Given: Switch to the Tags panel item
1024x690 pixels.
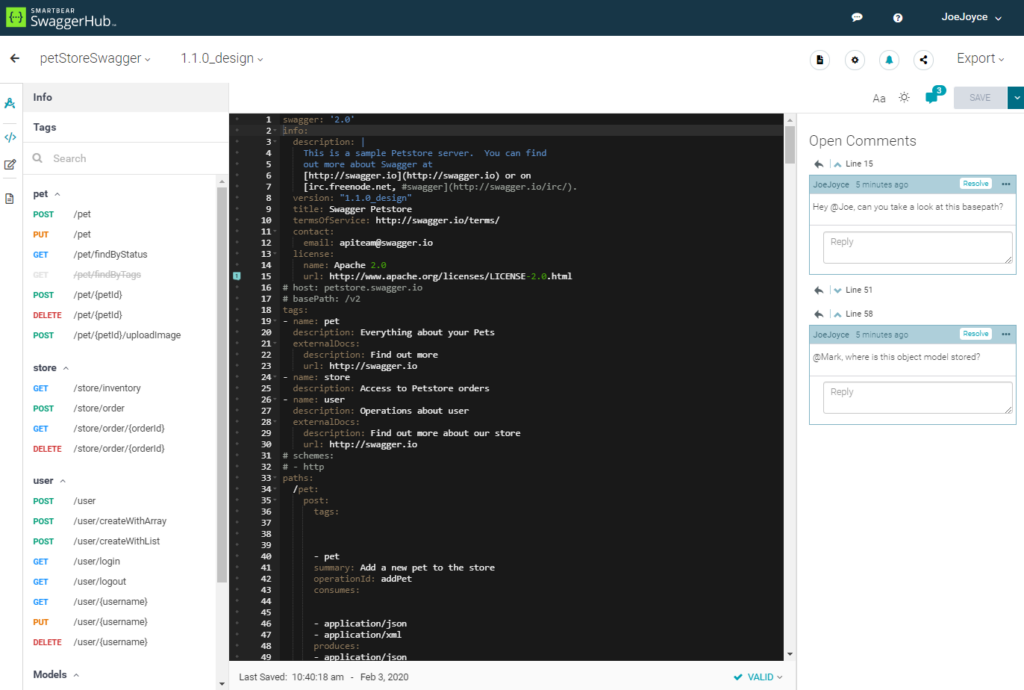Looking at the screenshot, I should pos(43,127).
